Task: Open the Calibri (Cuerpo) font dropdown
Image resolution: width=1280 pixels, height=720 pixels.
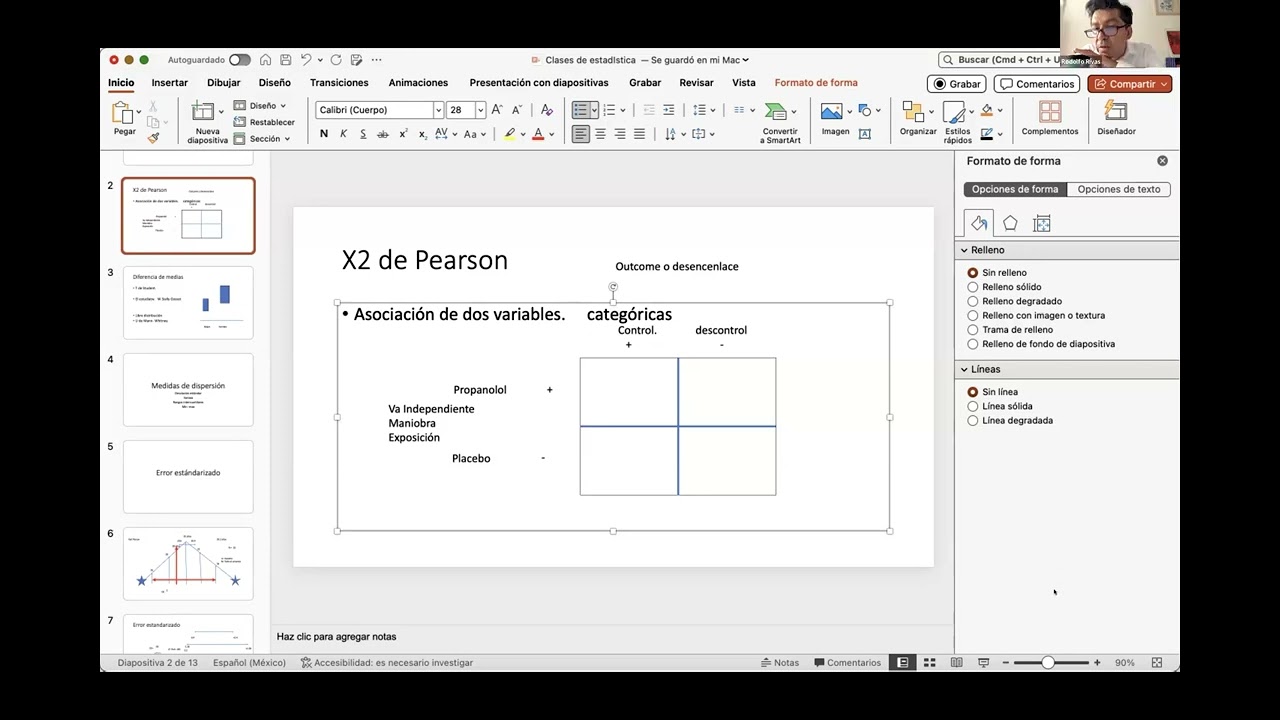Action: [x=438, y=110]
